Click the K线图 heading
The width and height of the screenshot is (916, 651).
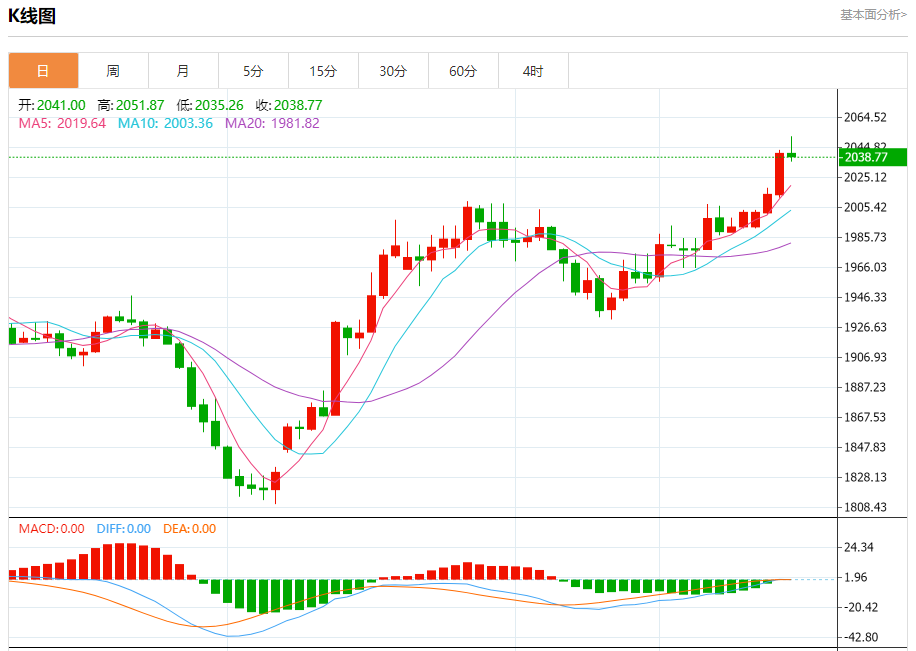click(x=32, y=16)
